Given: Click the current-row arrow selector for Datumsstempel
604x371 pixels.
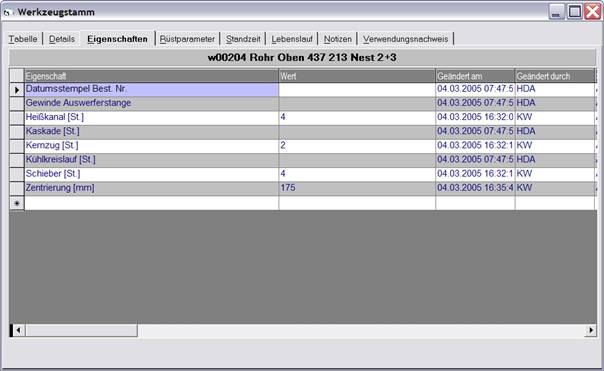Looking at the screenshot, I should [17, 89].
